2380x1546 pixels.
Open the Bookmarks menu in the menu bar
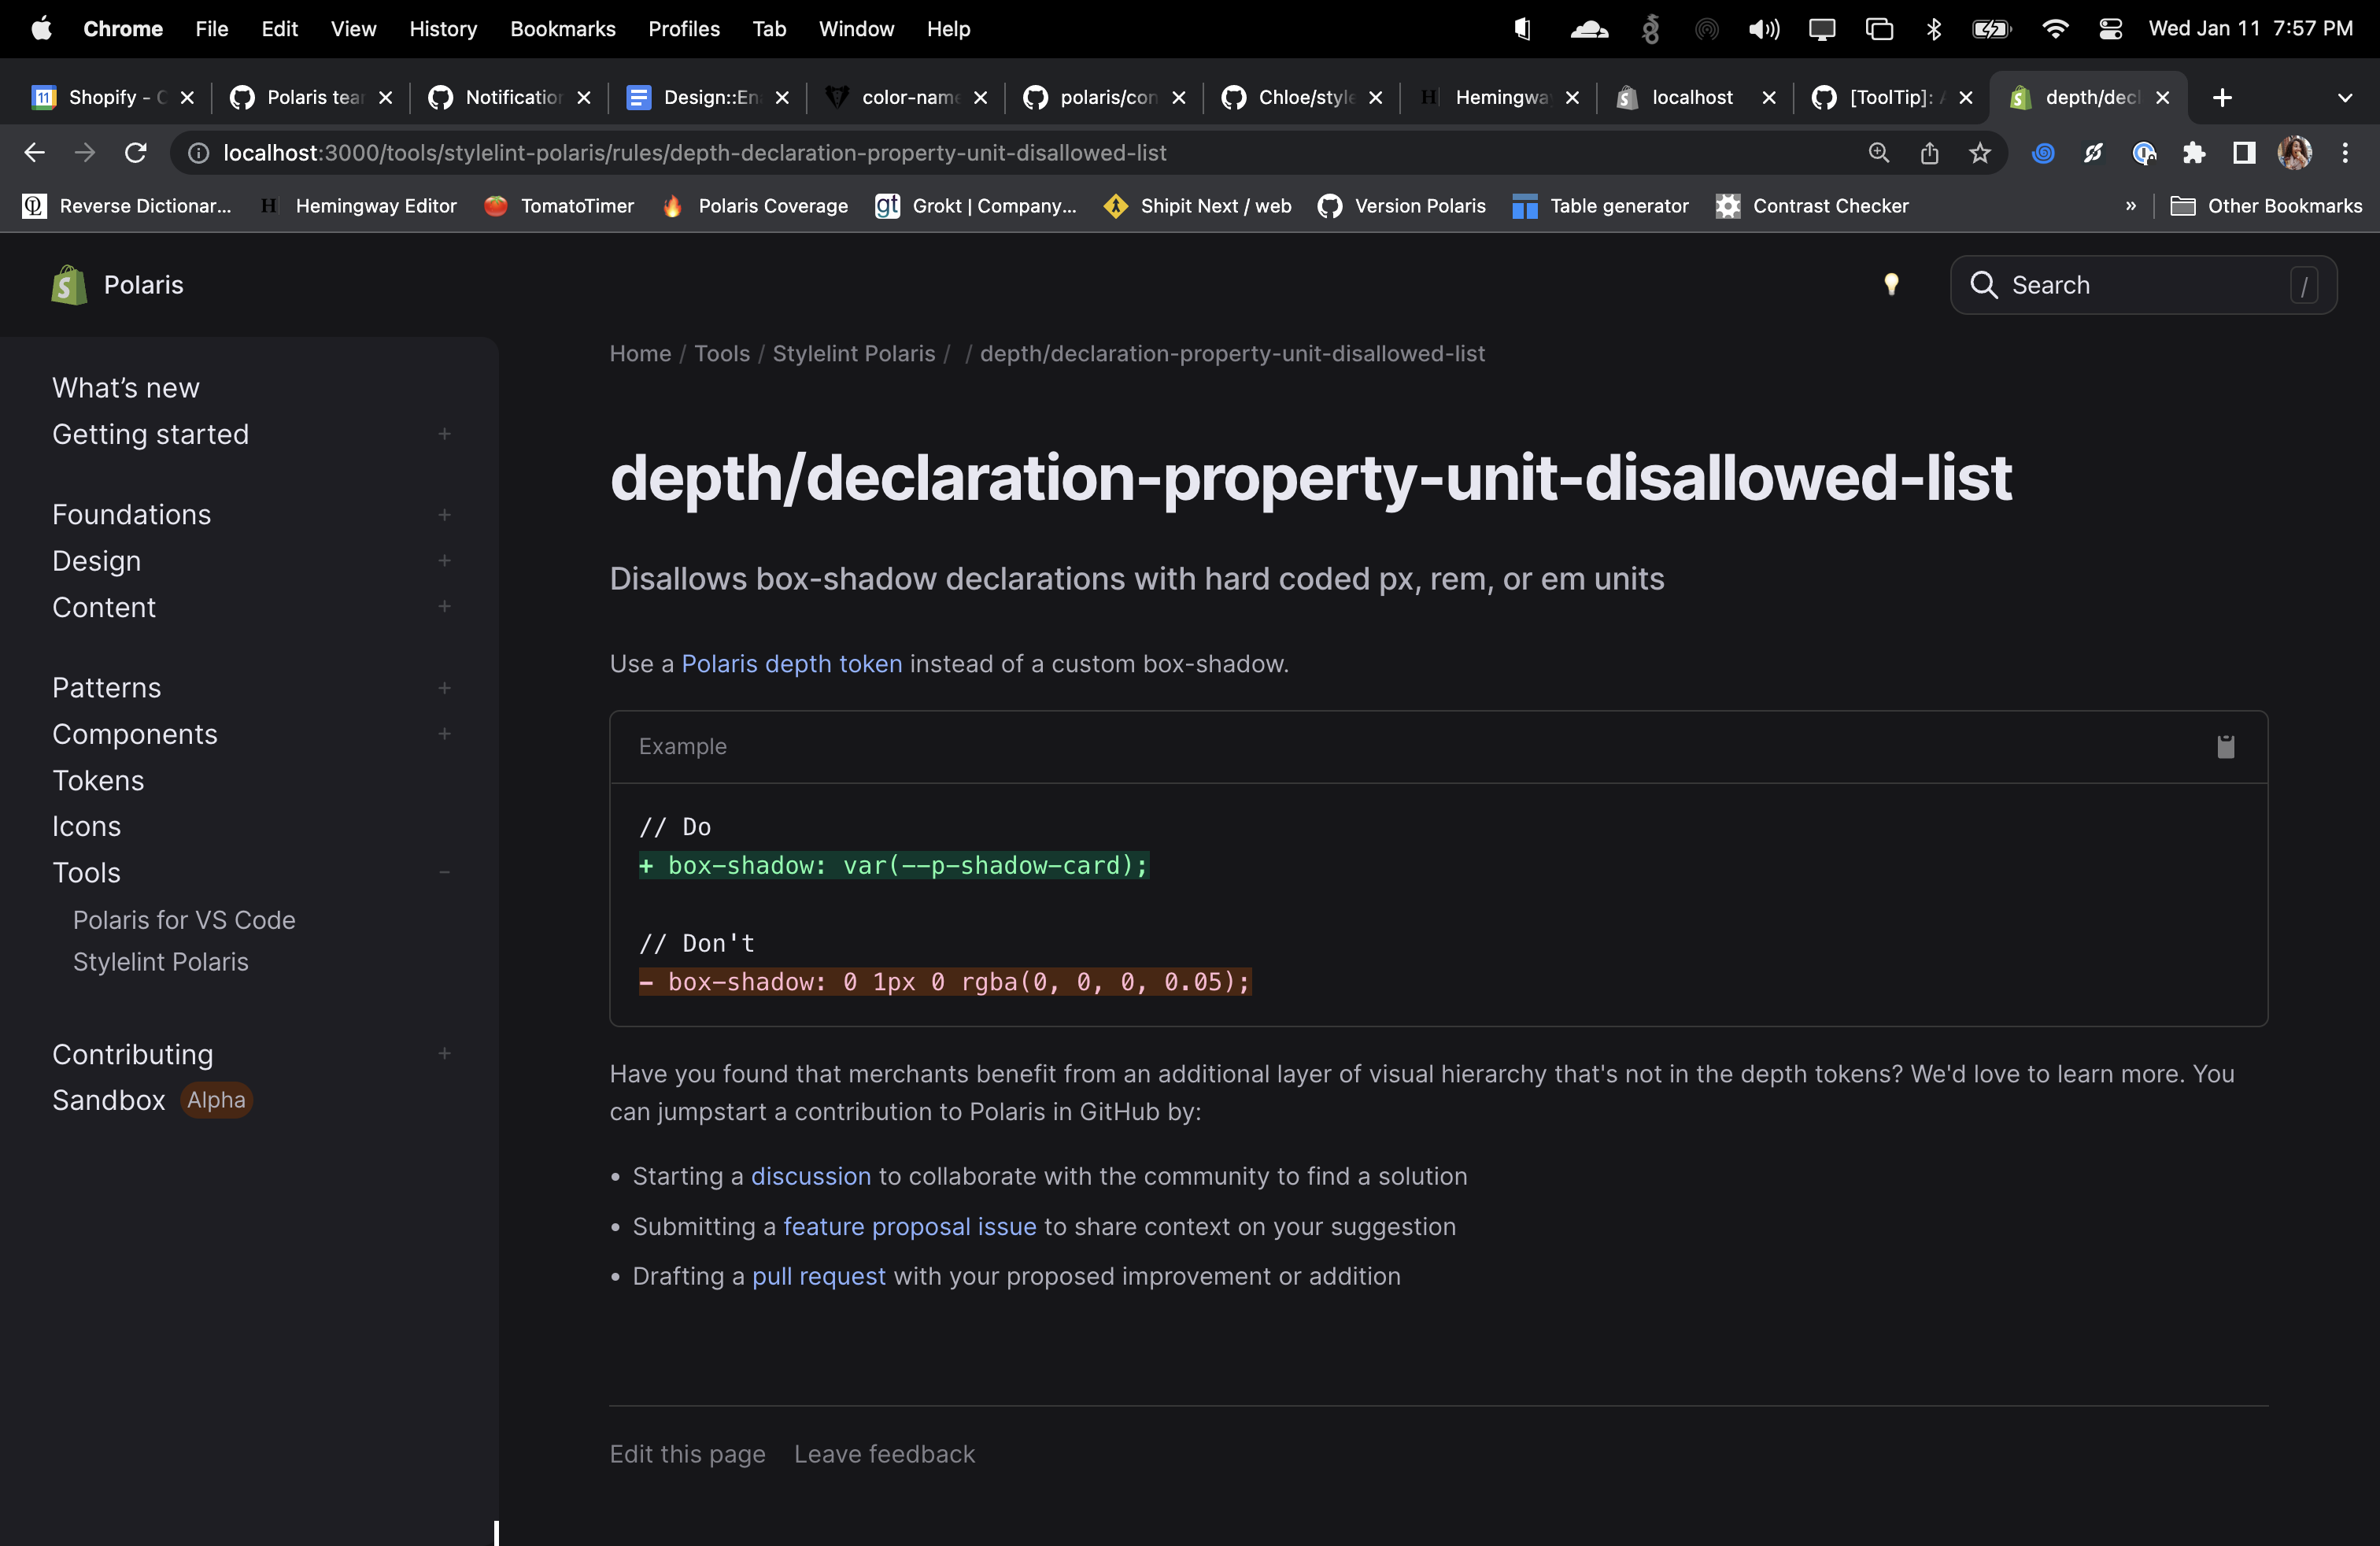point(562,29)
